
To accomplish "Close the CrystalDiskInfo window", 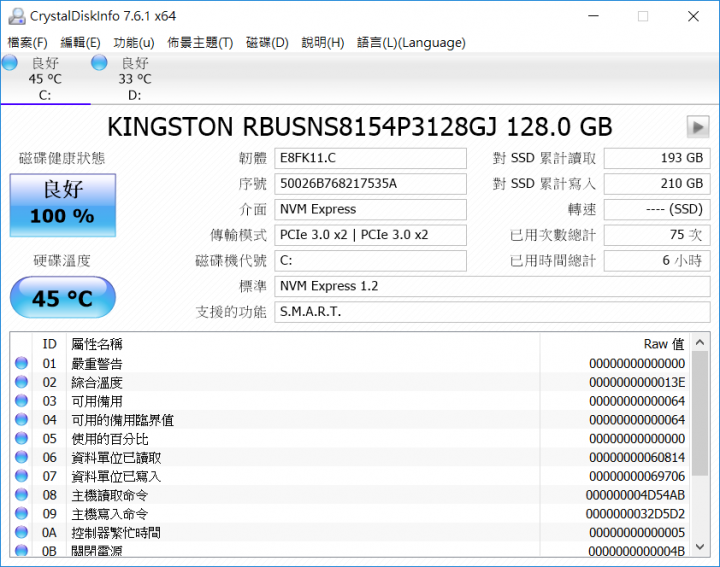I will click(693, 16).
